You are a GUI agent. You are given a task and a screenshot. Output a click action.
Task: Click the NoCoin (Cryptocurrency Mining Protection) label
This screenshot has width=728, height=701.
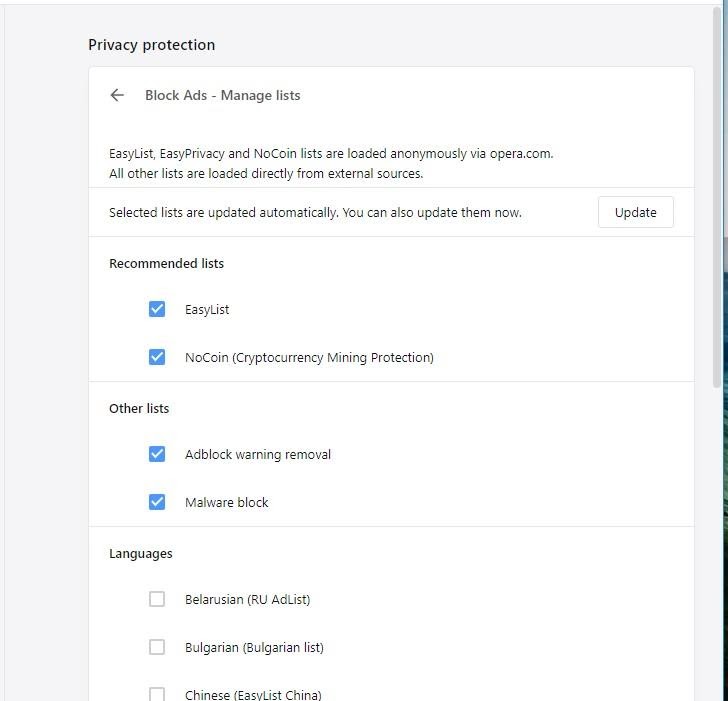click(309, 357)
